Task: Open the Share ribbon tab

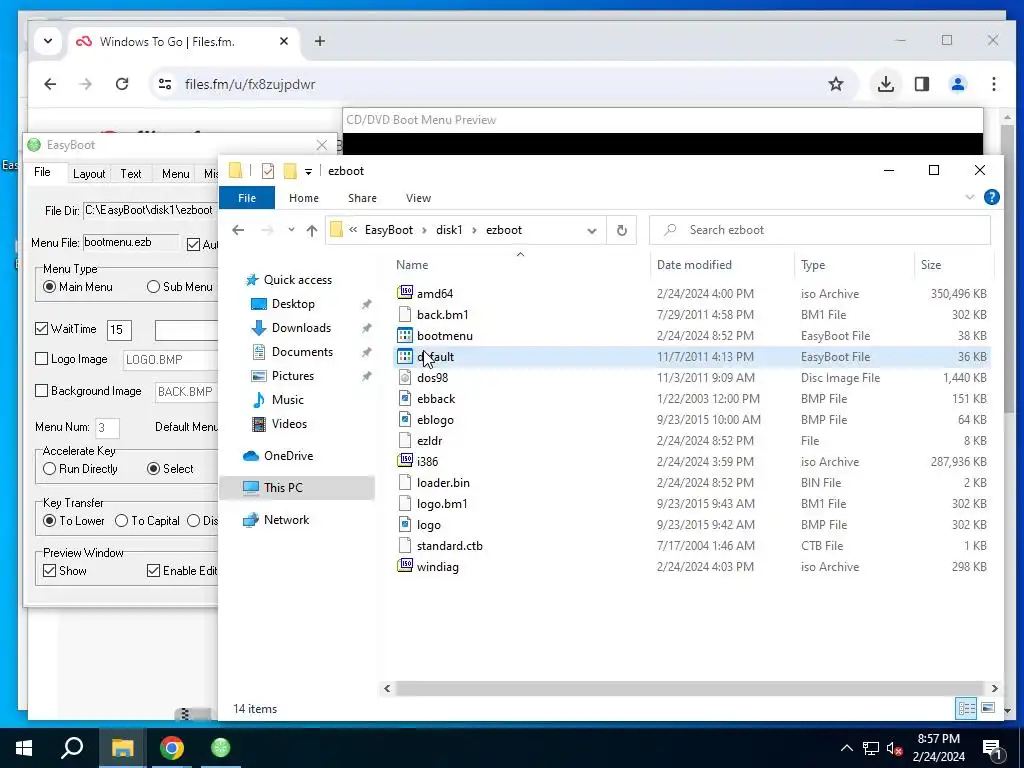Action: 362,198
